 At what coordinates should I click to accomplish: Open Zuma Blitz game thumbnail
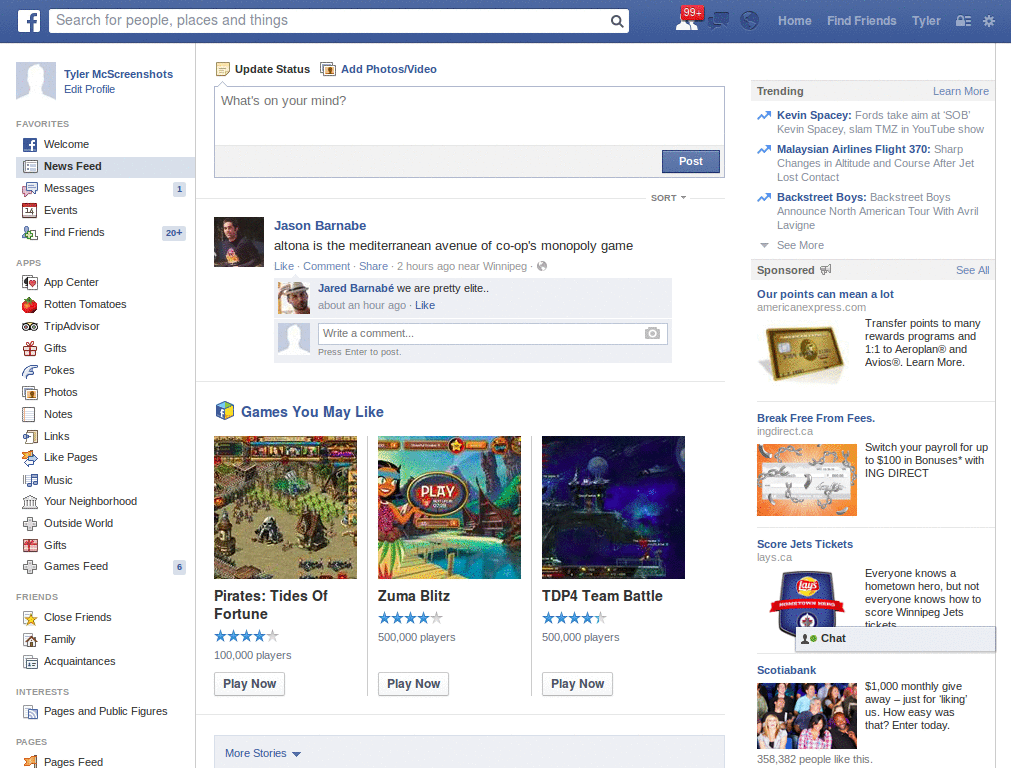449,507
